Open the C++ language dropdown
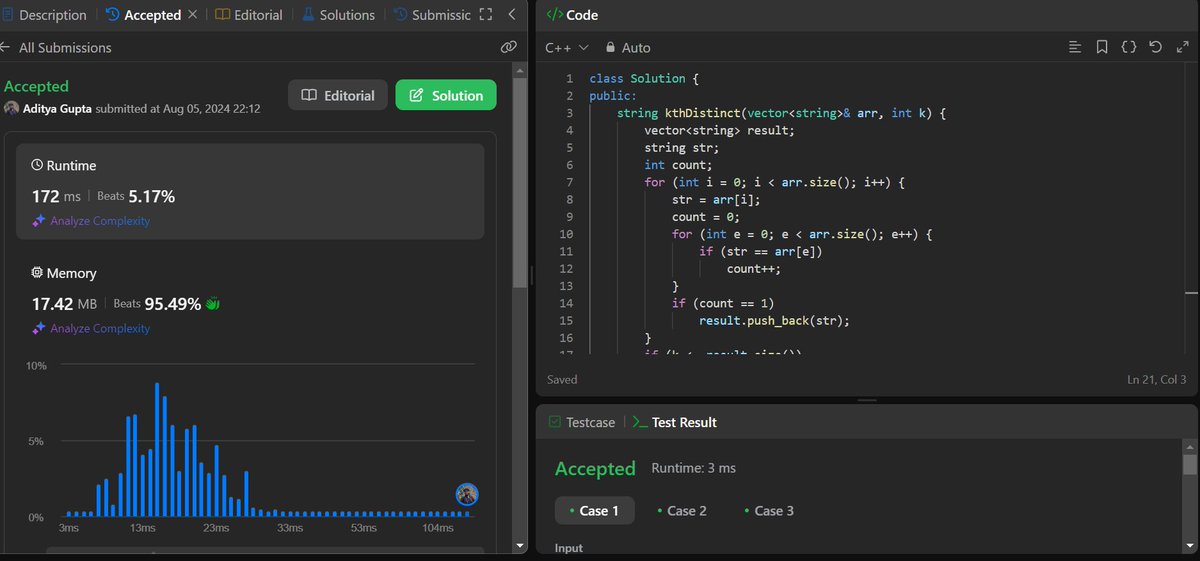1200x561 pixels. pyautogui.click(x=566, y=47)
